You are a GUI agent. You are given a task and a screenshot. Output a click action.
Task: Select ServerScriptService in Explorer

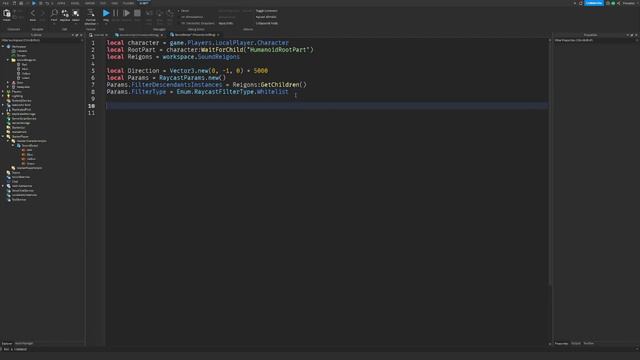tap(24, 118)
